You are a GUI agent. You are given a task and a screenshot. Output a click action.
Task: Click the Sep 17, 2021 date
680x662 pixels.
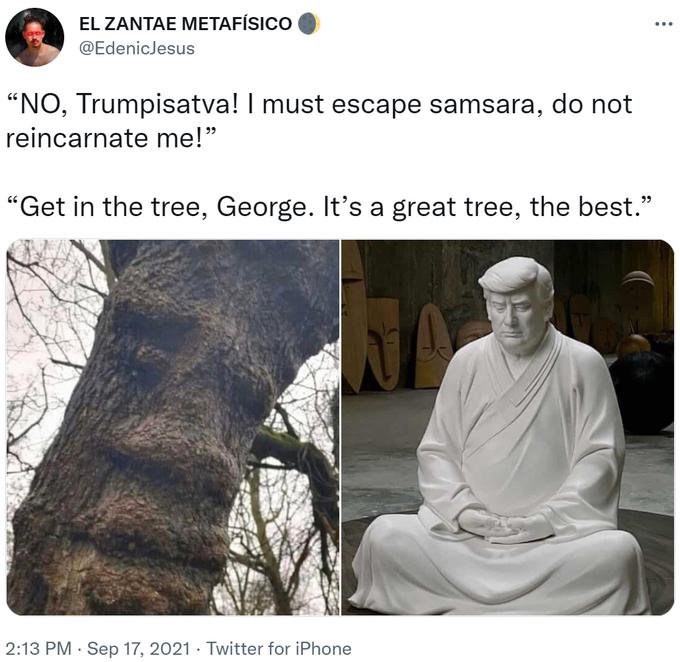coord(138,649)
